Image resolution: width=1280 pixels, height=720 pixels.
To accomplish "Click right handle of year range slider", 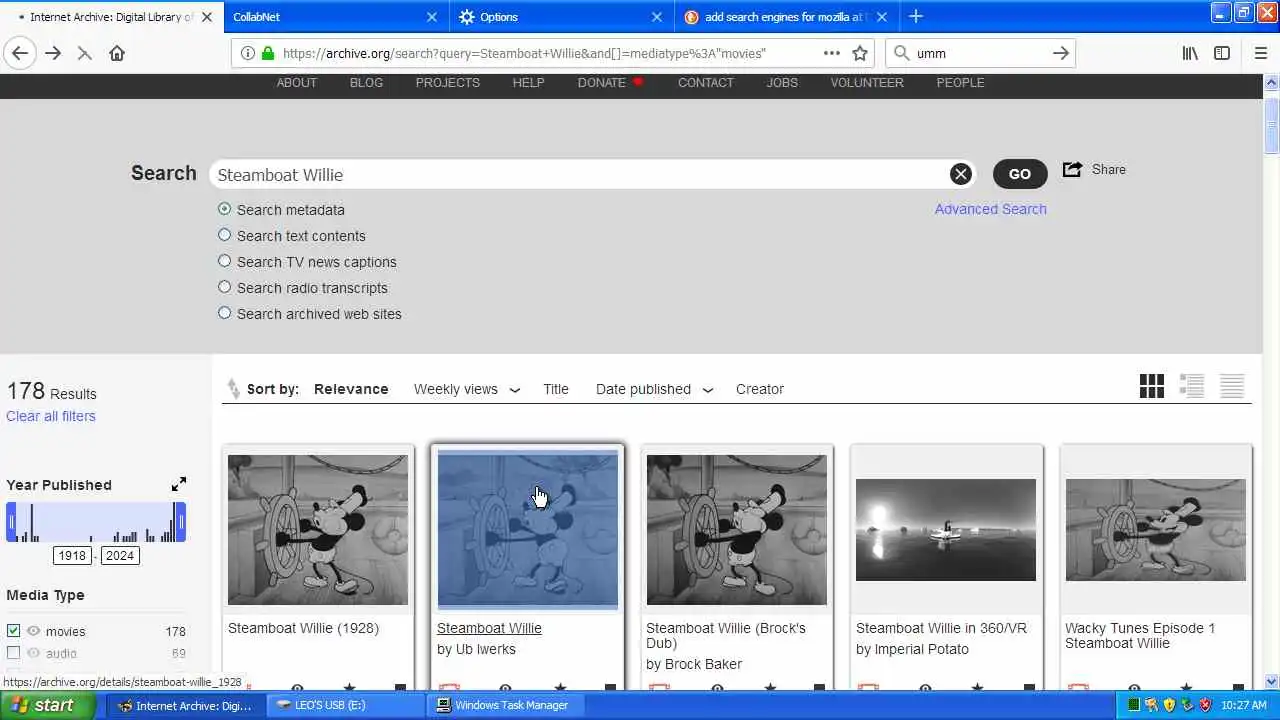I will (181, 522).
